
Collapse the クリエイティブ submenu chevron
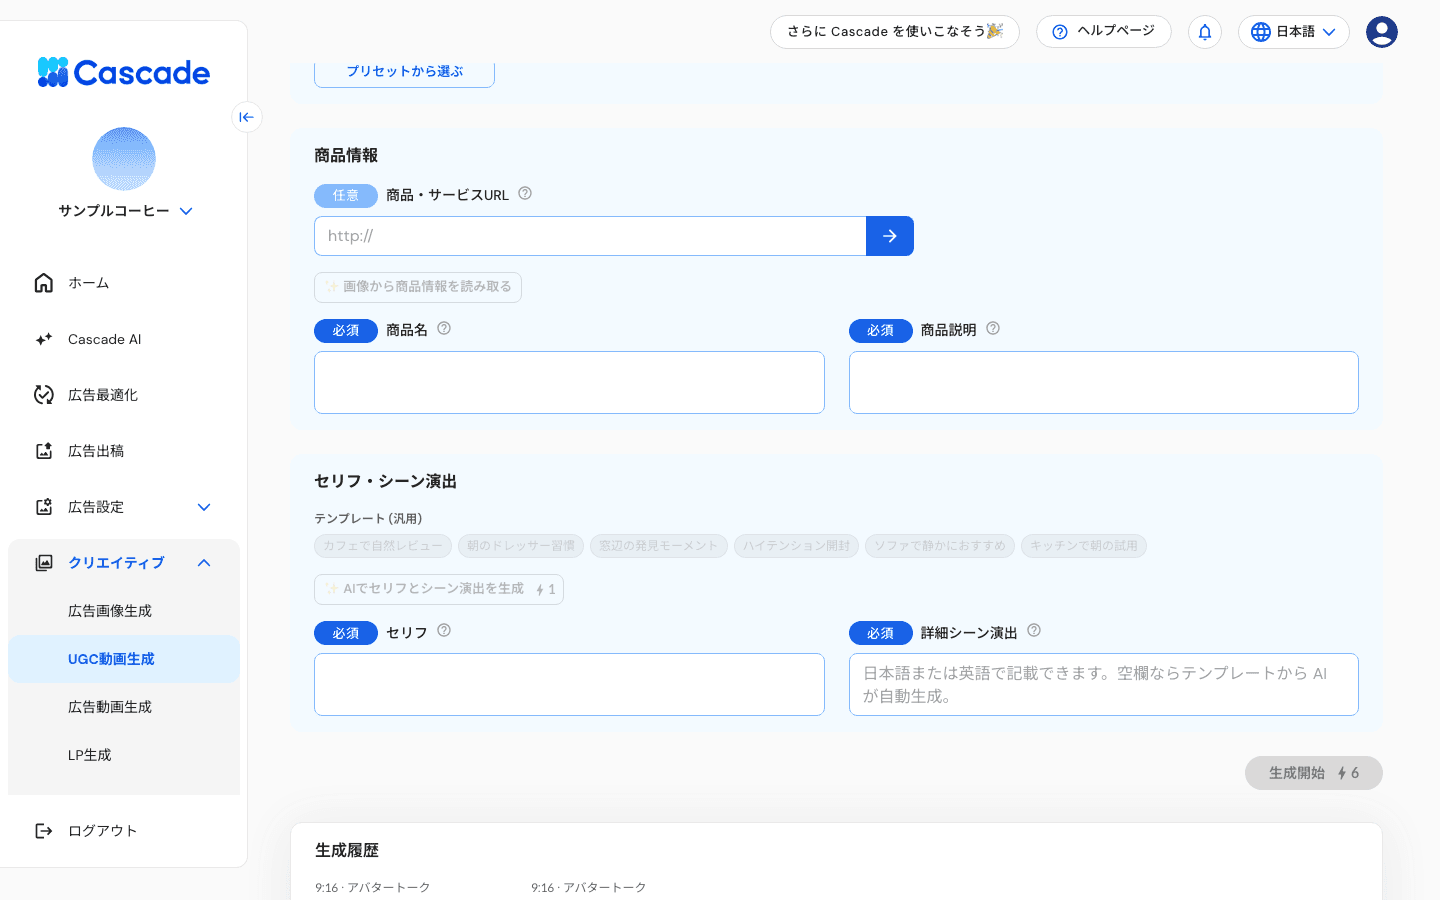coord(204,563)
